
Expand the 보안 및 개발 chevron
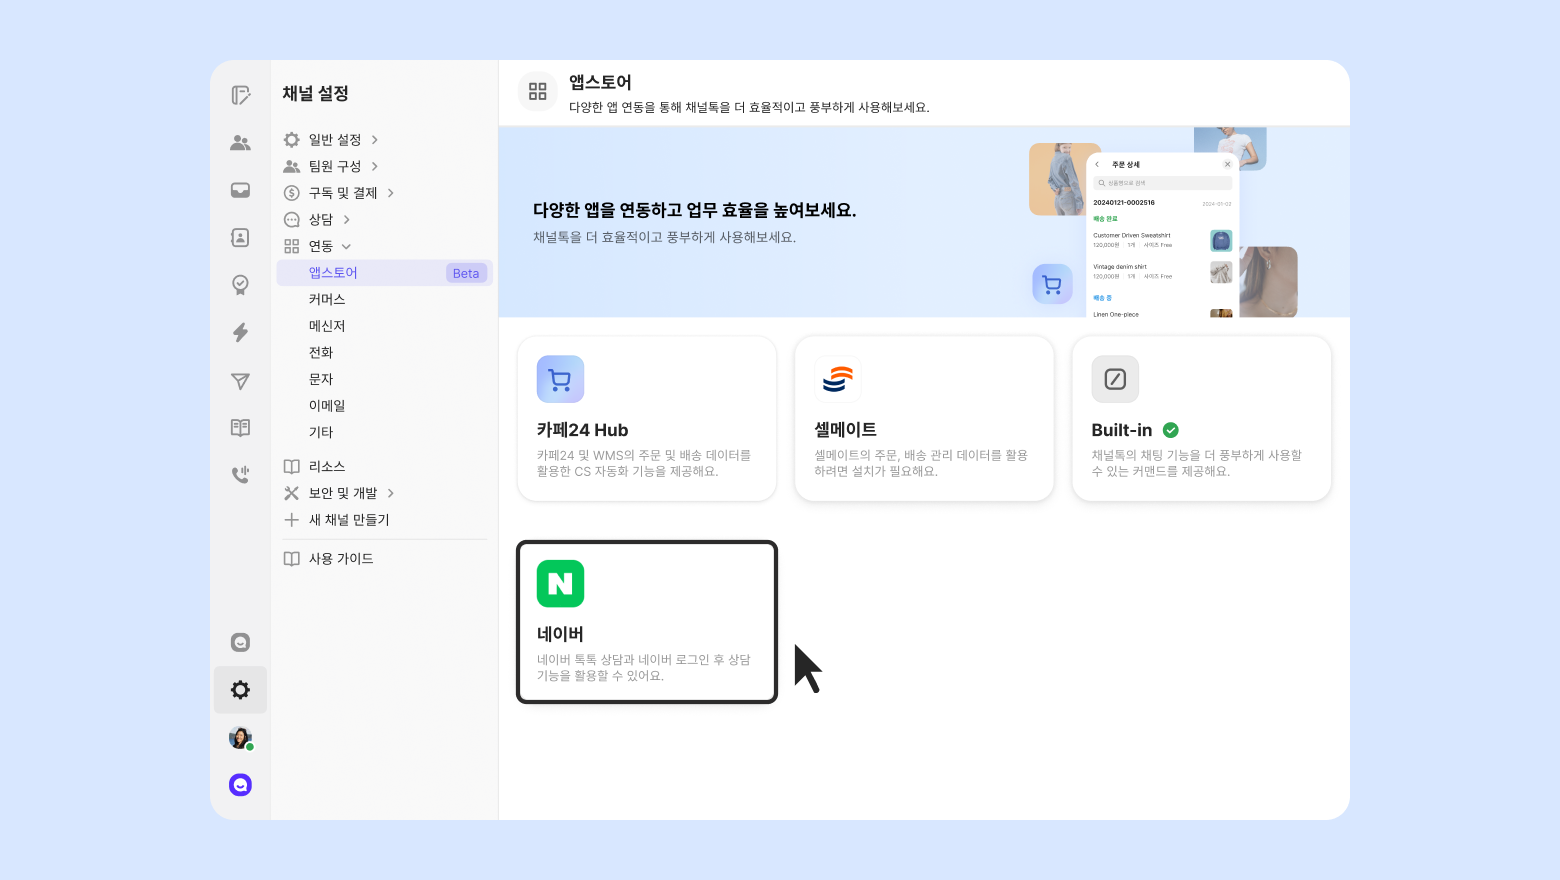[391, 493]
